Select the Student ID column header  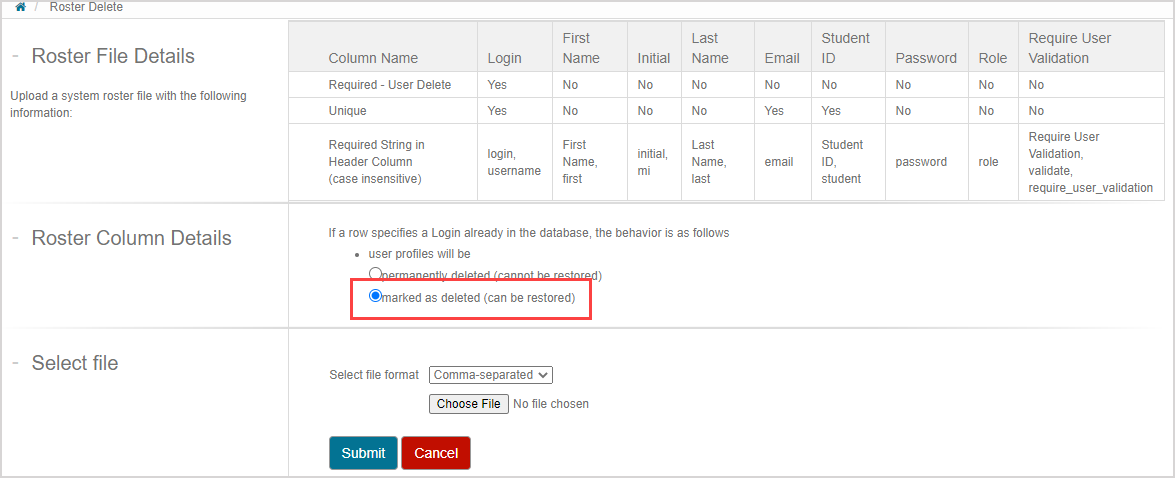[845, 48]
